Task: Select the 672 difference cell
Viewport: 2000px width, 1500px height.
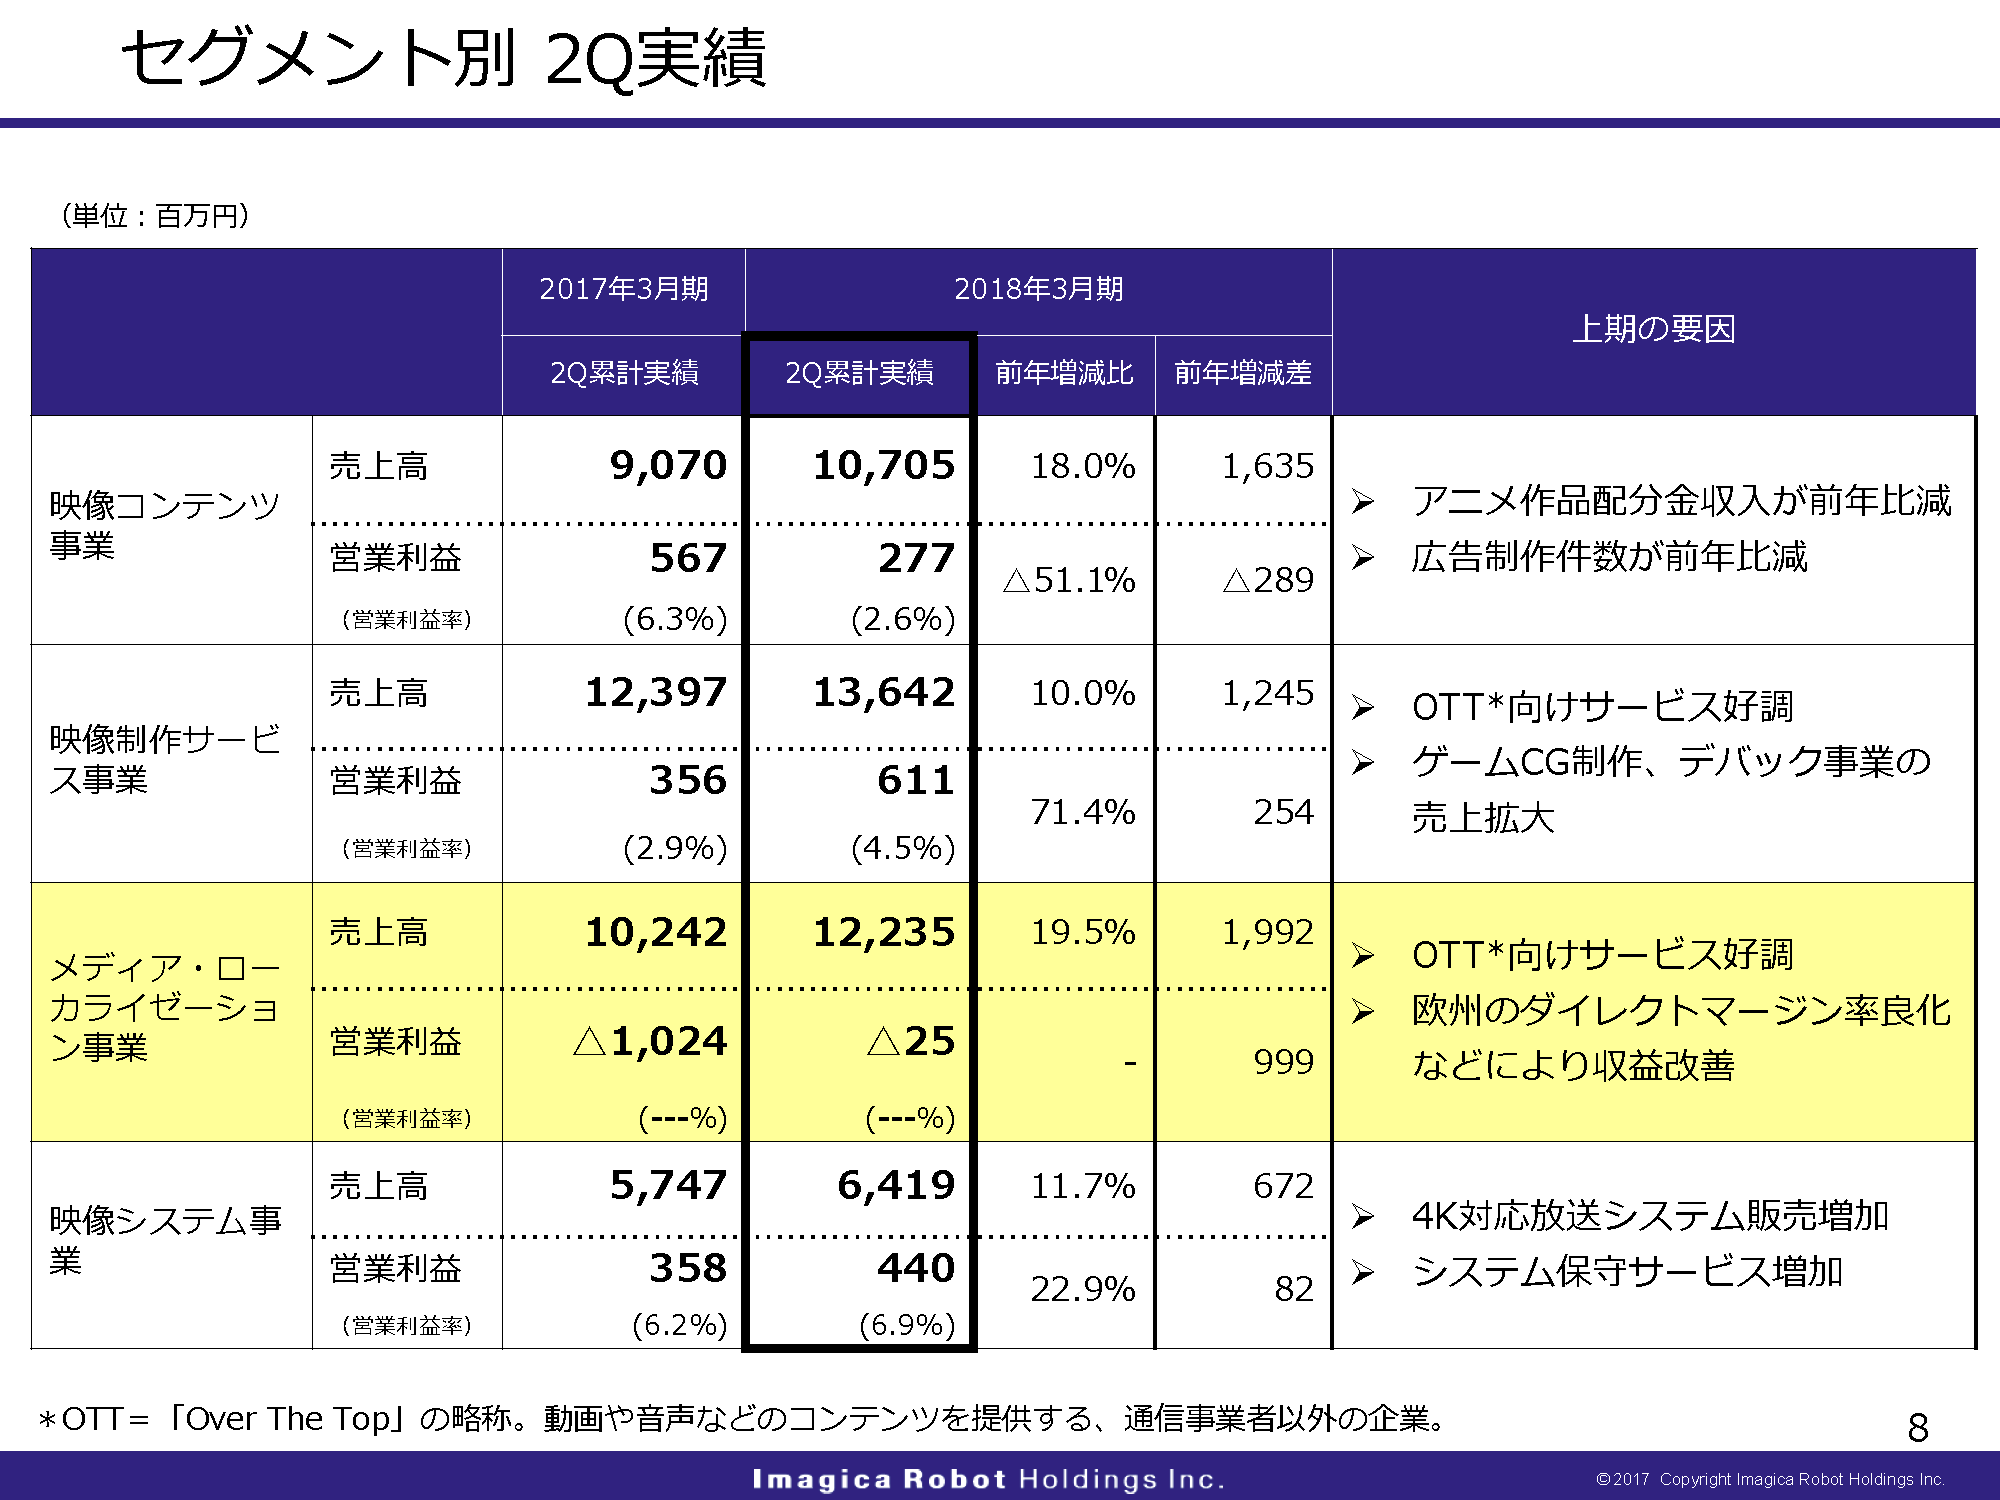Action: (1284, 1186)
